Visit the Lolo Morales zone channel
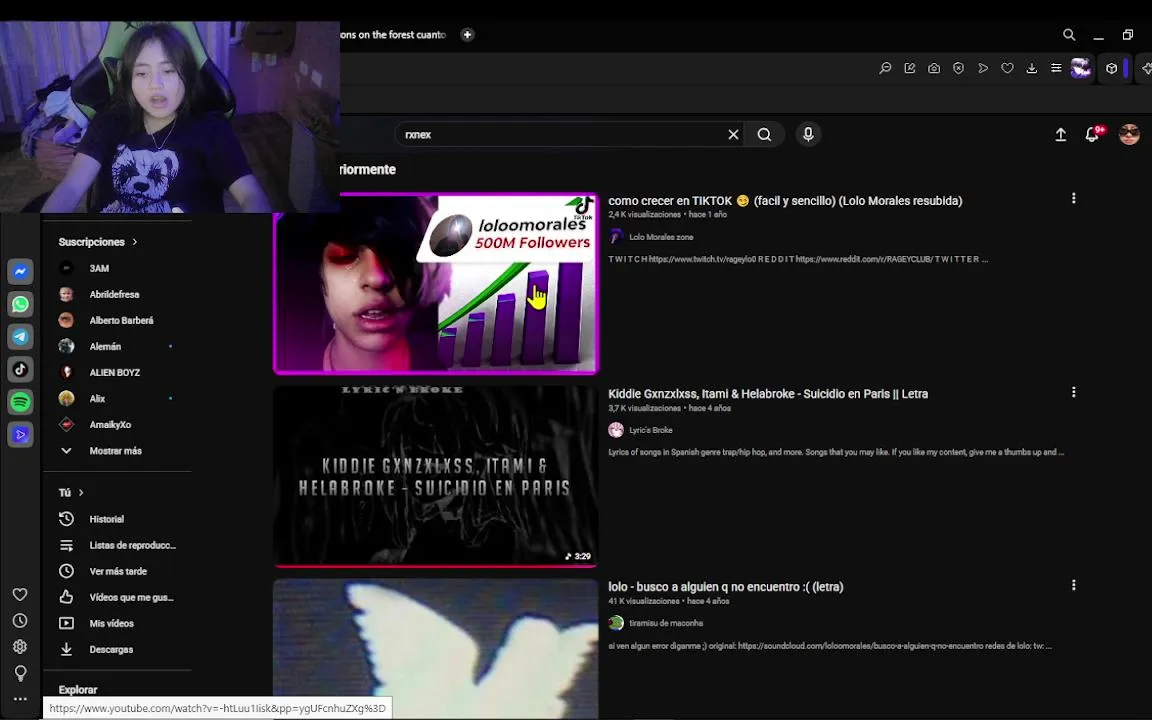This screenshot has width=1152, height=720. 661,237
